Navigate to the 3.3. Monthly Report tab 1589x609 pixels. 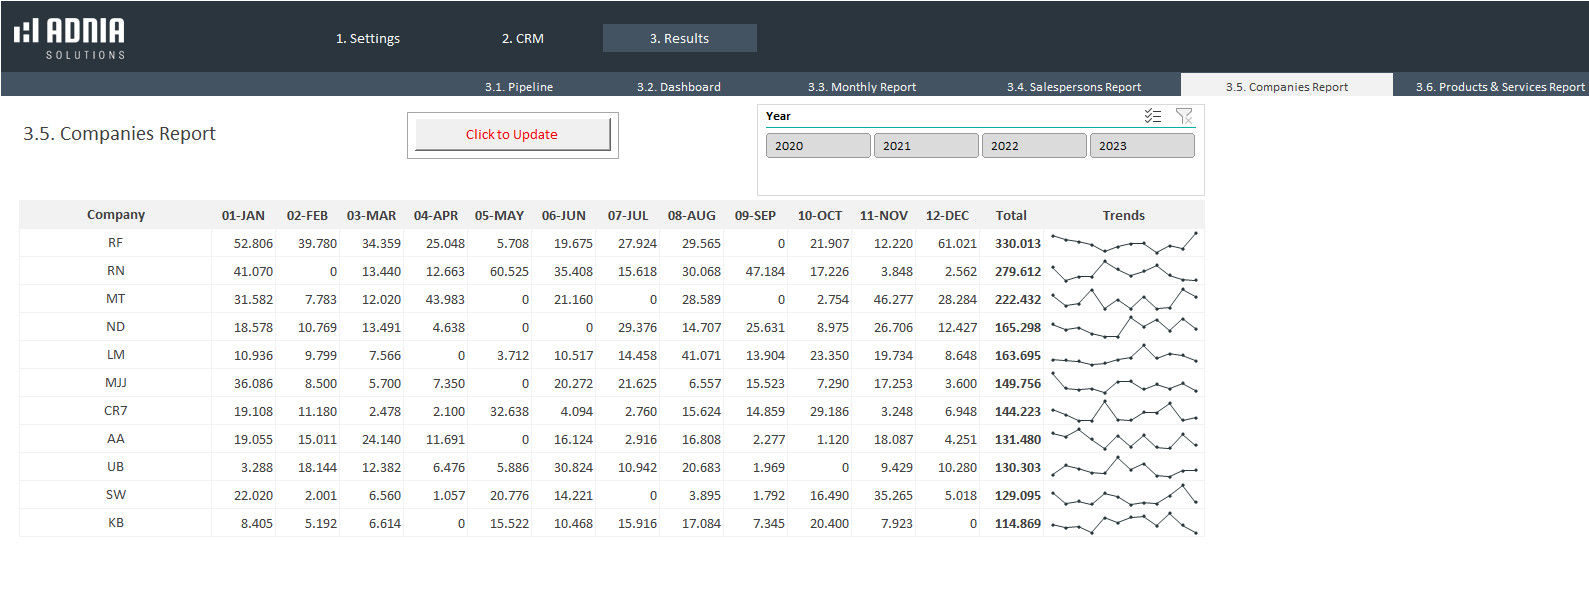click(861, 87)
